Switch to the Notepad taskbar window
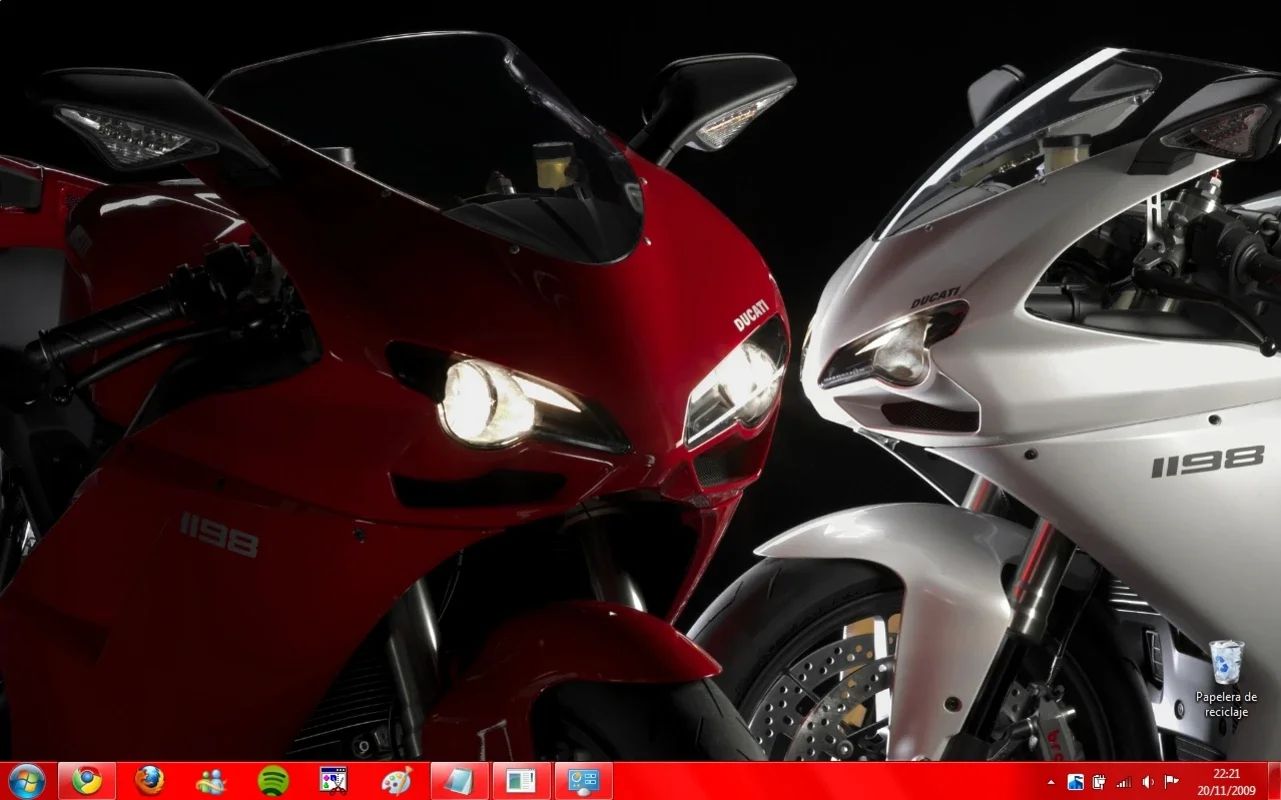The image size is (1281, 800). click(459, 781)
